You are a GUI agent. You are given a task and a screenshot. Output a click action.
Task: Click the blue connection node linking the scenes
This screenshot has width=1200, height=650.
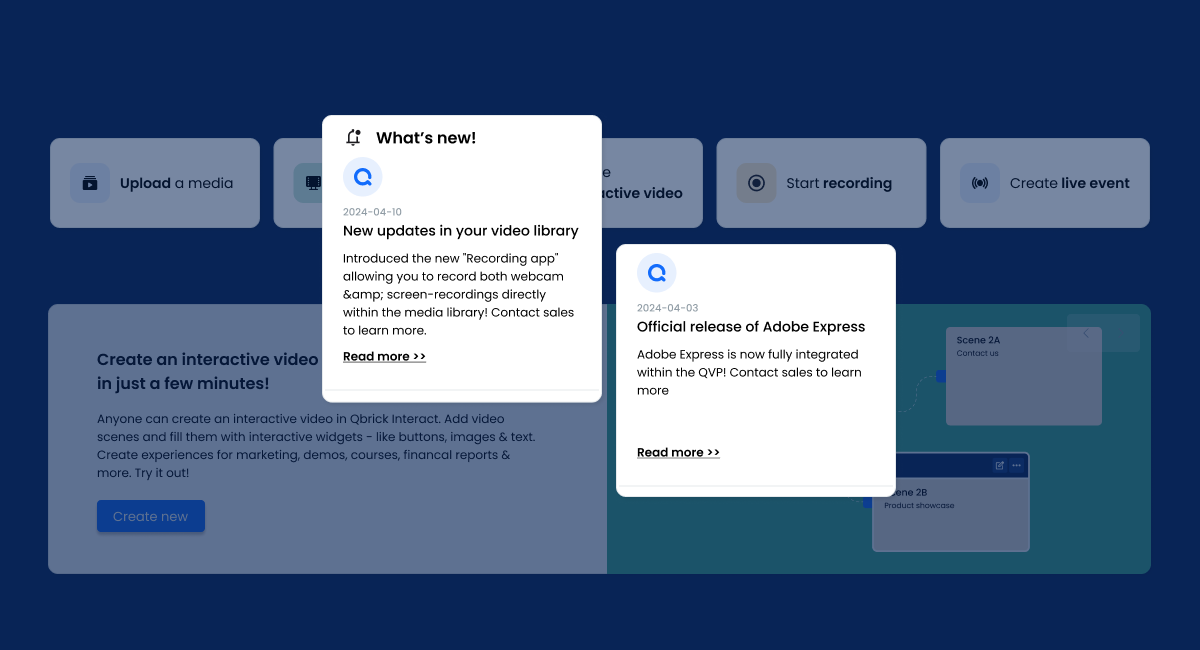(940, 375)
